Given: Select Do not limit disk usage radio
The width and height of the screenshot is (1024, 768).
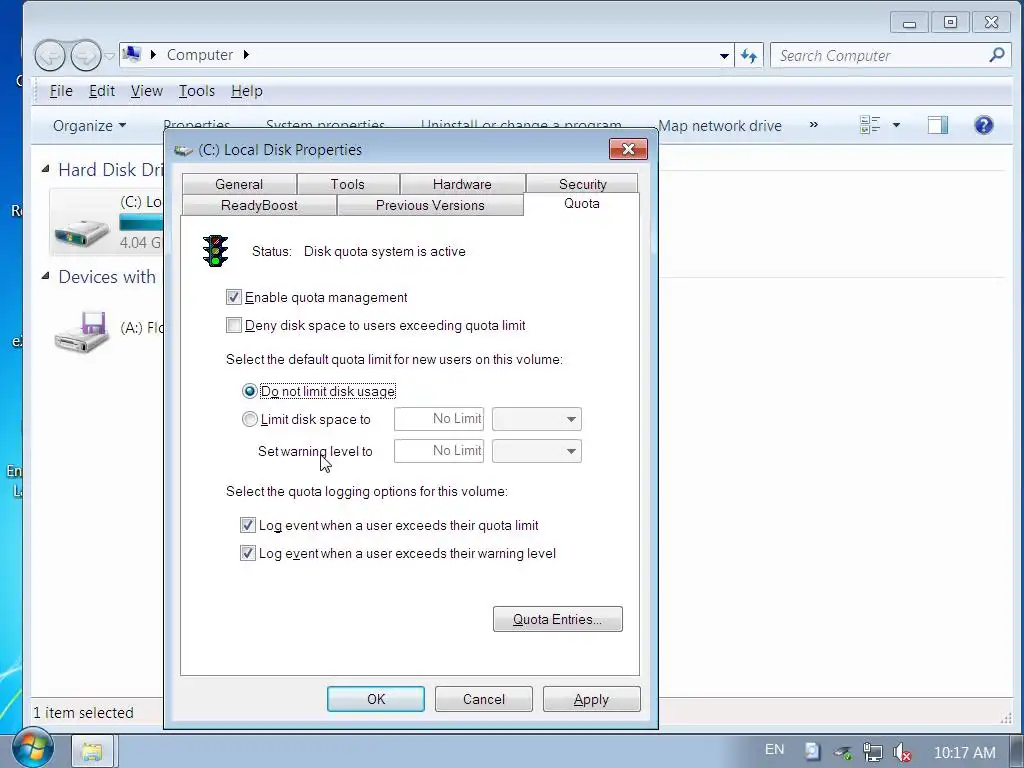Looking at the screenshot, I should 249,391.
